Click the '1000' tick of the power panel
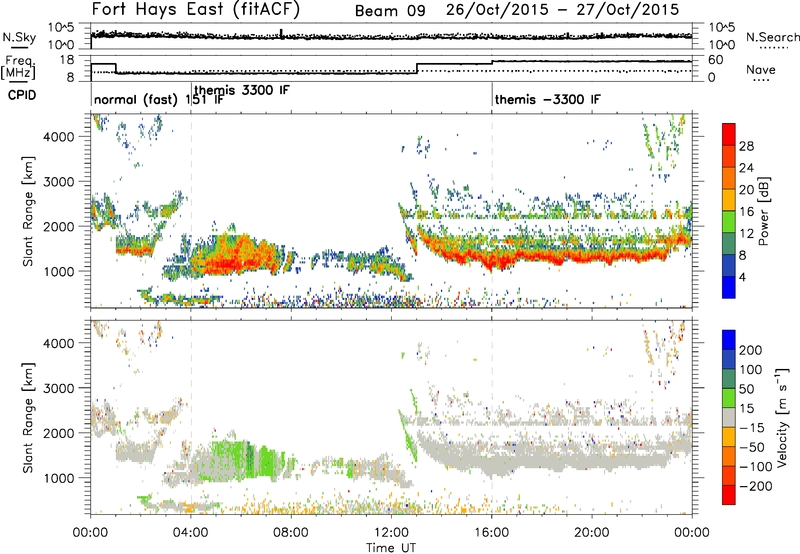This screenshot has width=800, height=554. pyautogui.click(x=59, y=271)
